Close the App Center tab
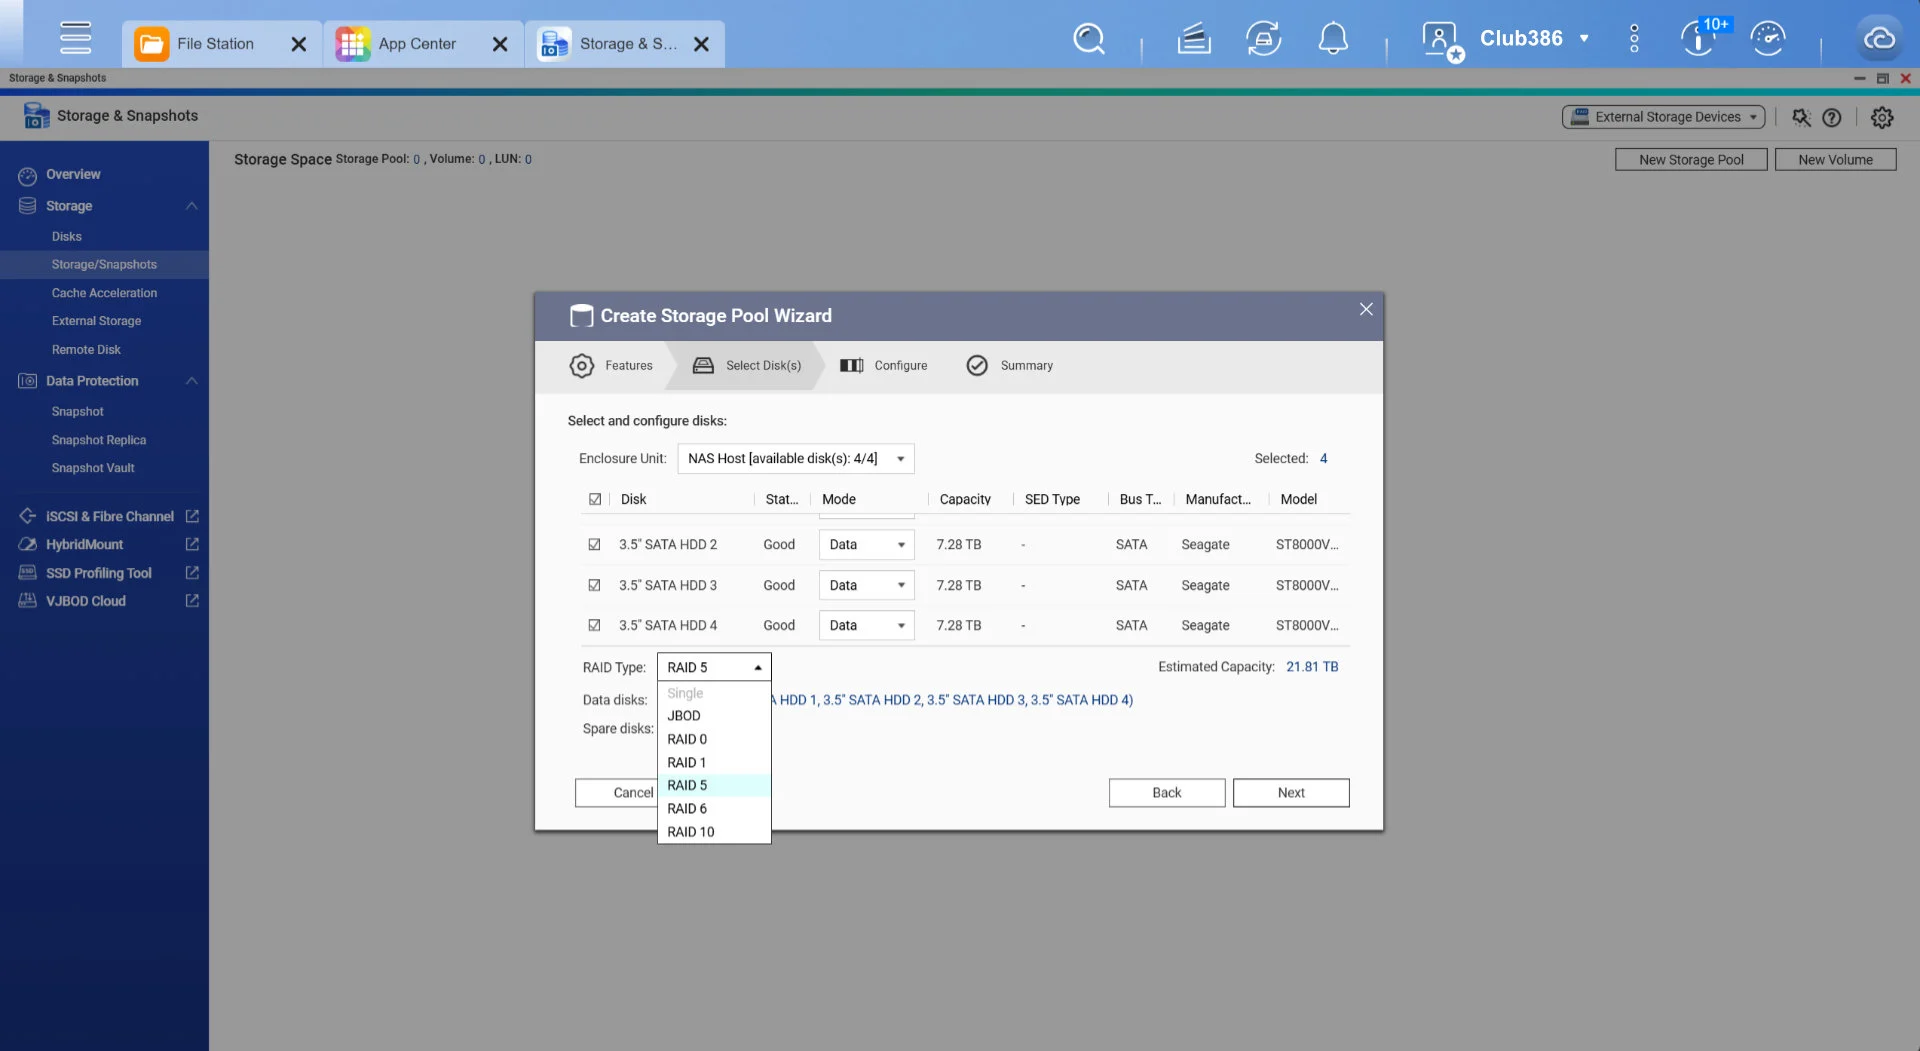The height and width of the screenshot is (1051, 1920). [x=500, y=44]
